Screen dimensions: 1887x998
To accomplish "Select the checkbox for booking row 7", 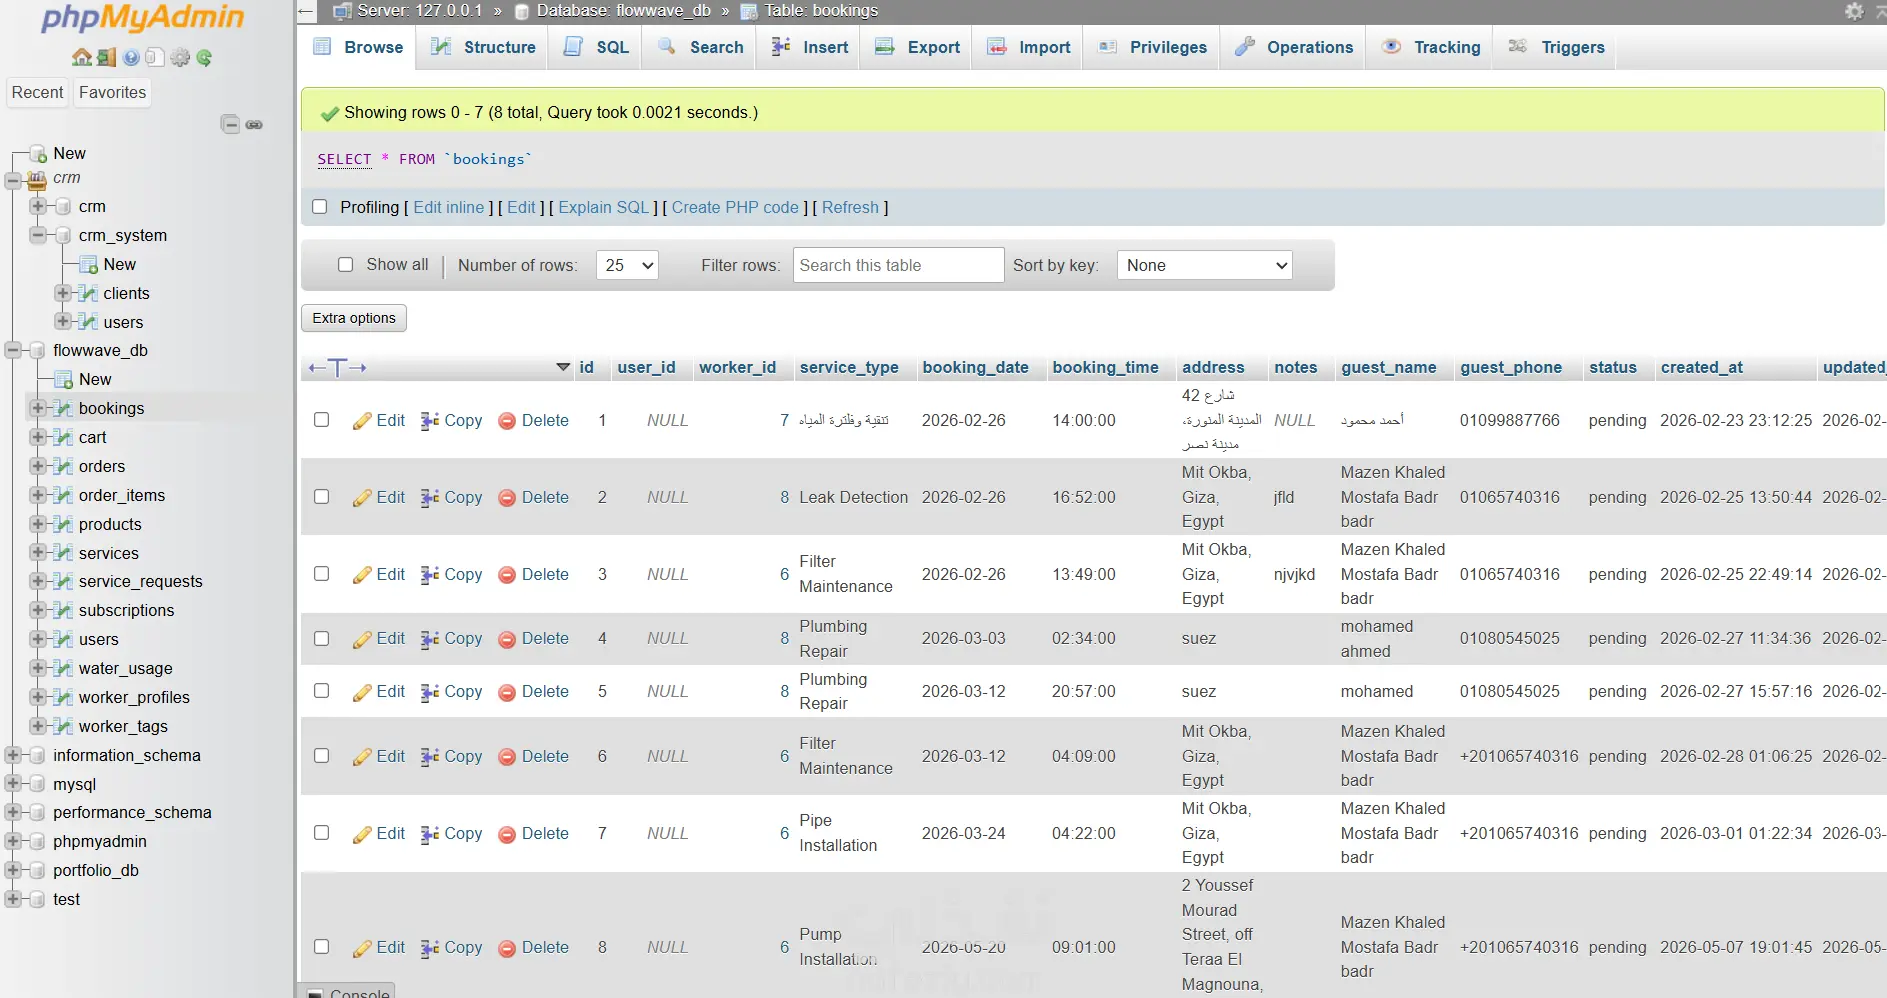I will click(x=322, y=833).
